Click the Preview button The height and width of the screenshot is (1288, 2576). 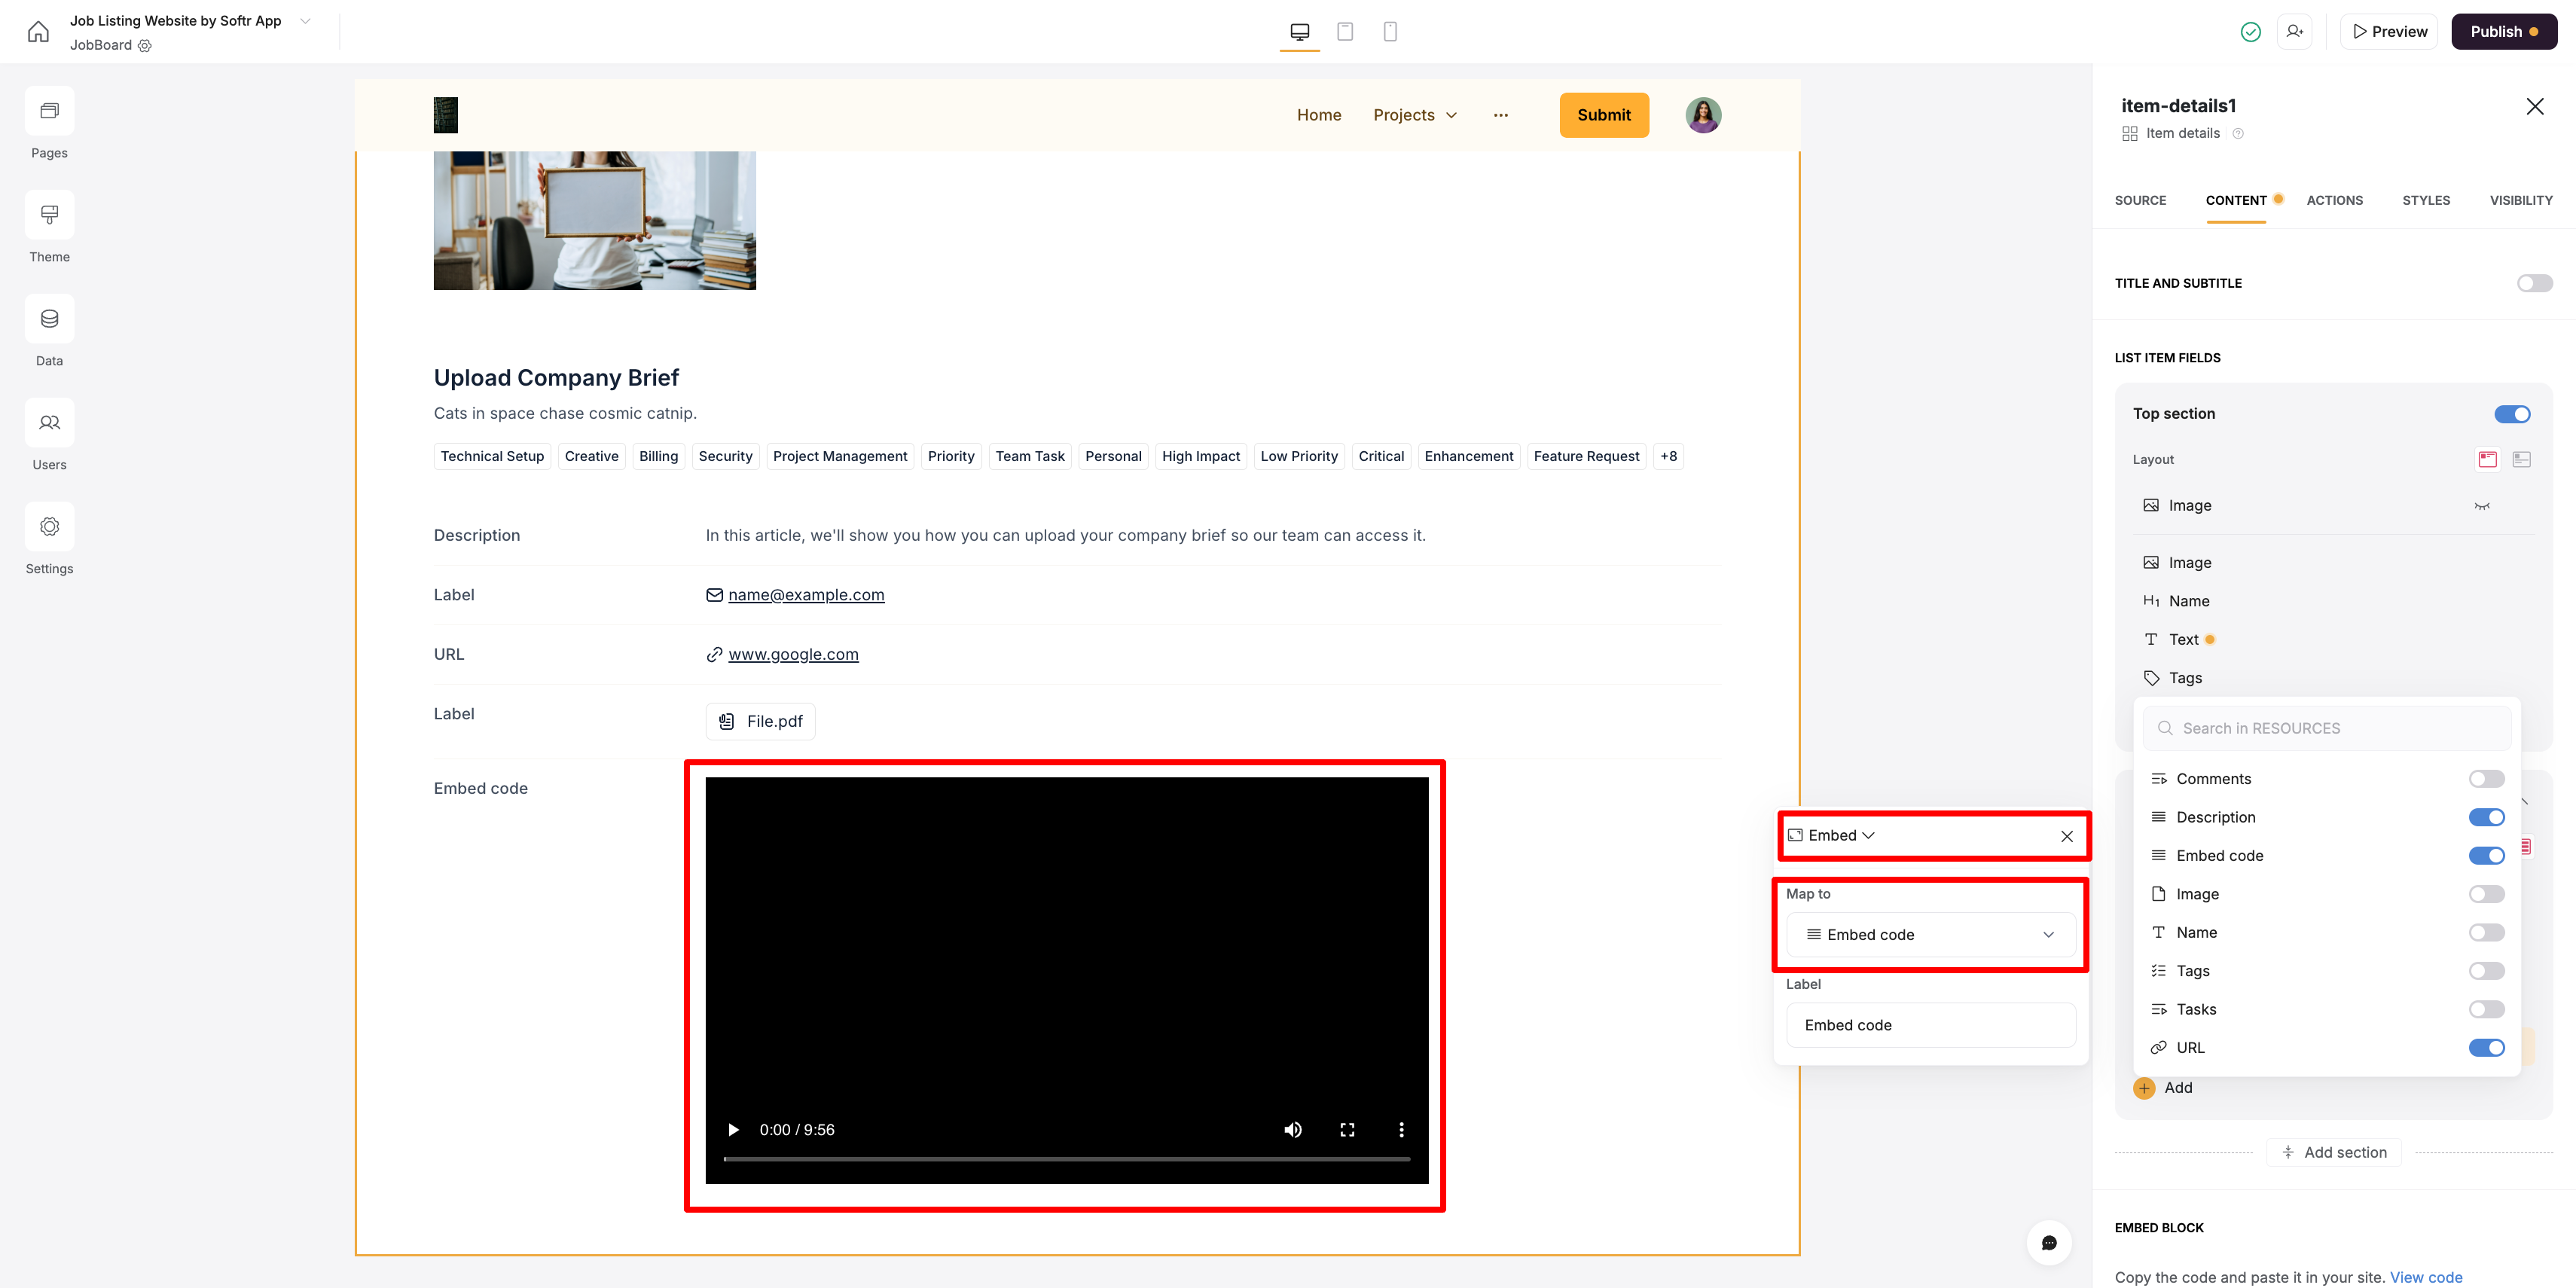point(2388,32)
